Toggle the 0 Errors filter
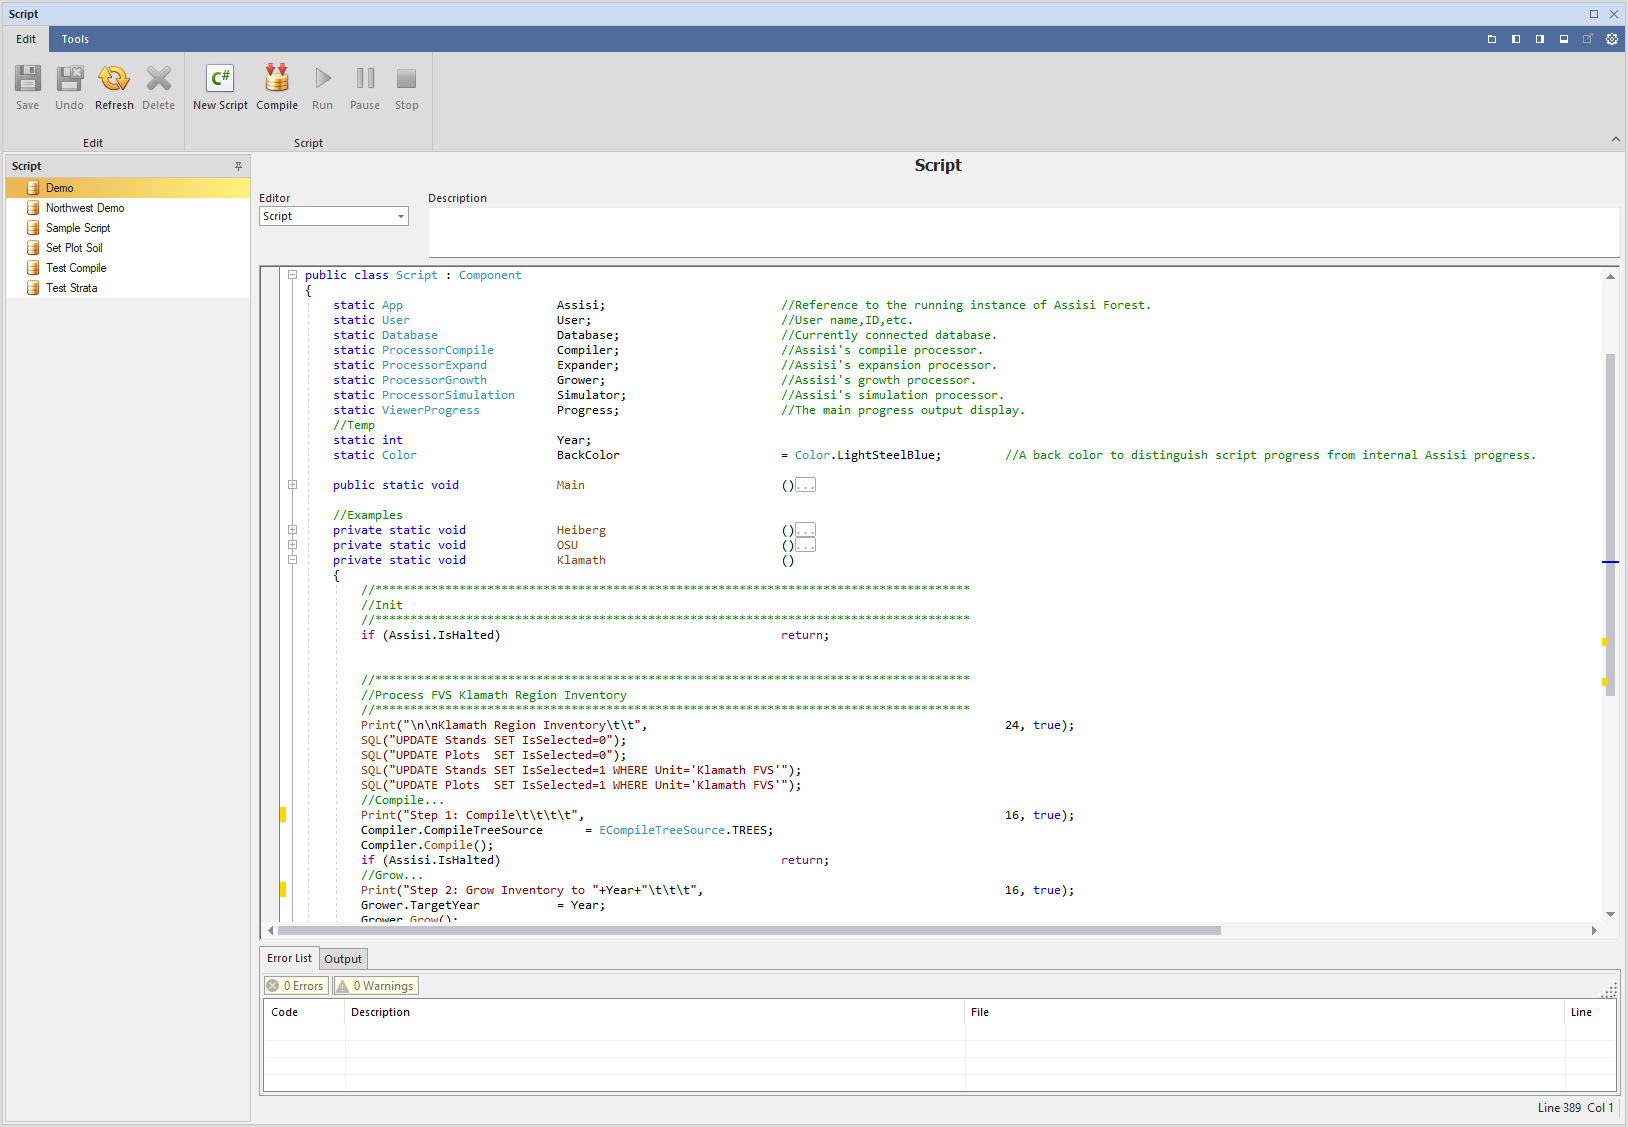Screen dimensions: 1628x1127 296,986
